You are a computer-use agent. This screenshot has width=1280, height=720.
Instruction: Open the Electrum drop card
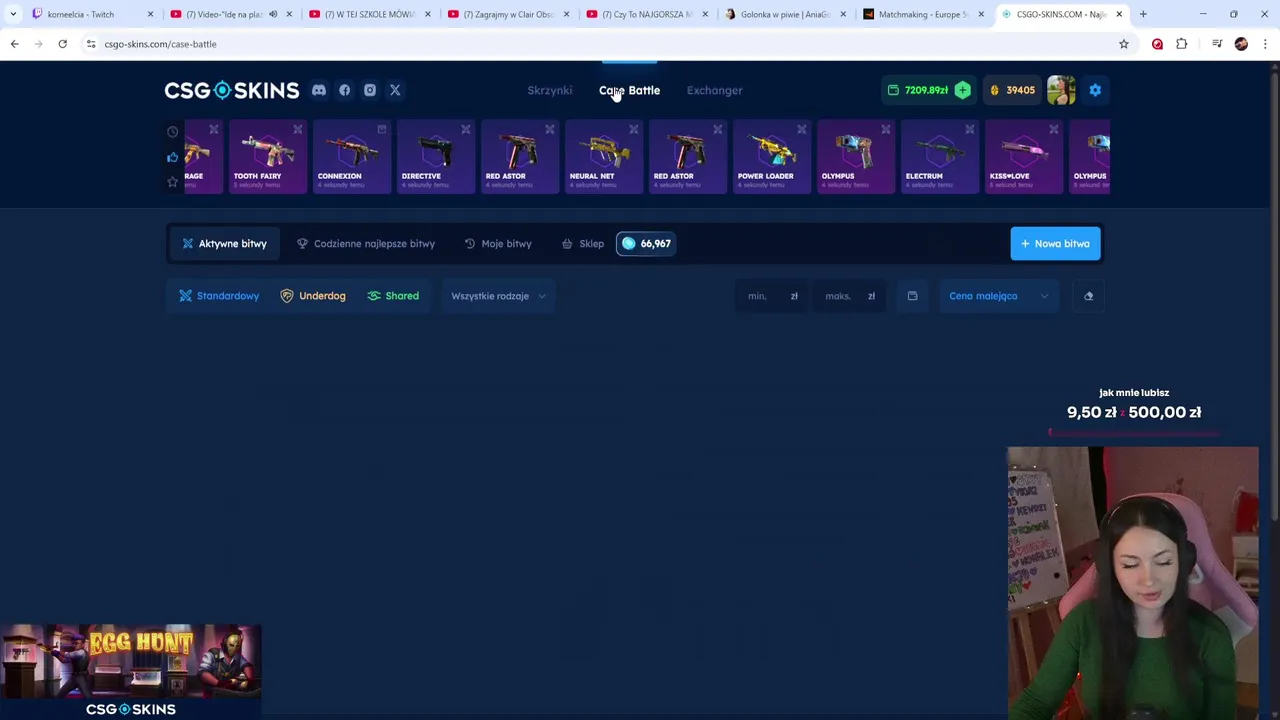click(x=938, y=157)
